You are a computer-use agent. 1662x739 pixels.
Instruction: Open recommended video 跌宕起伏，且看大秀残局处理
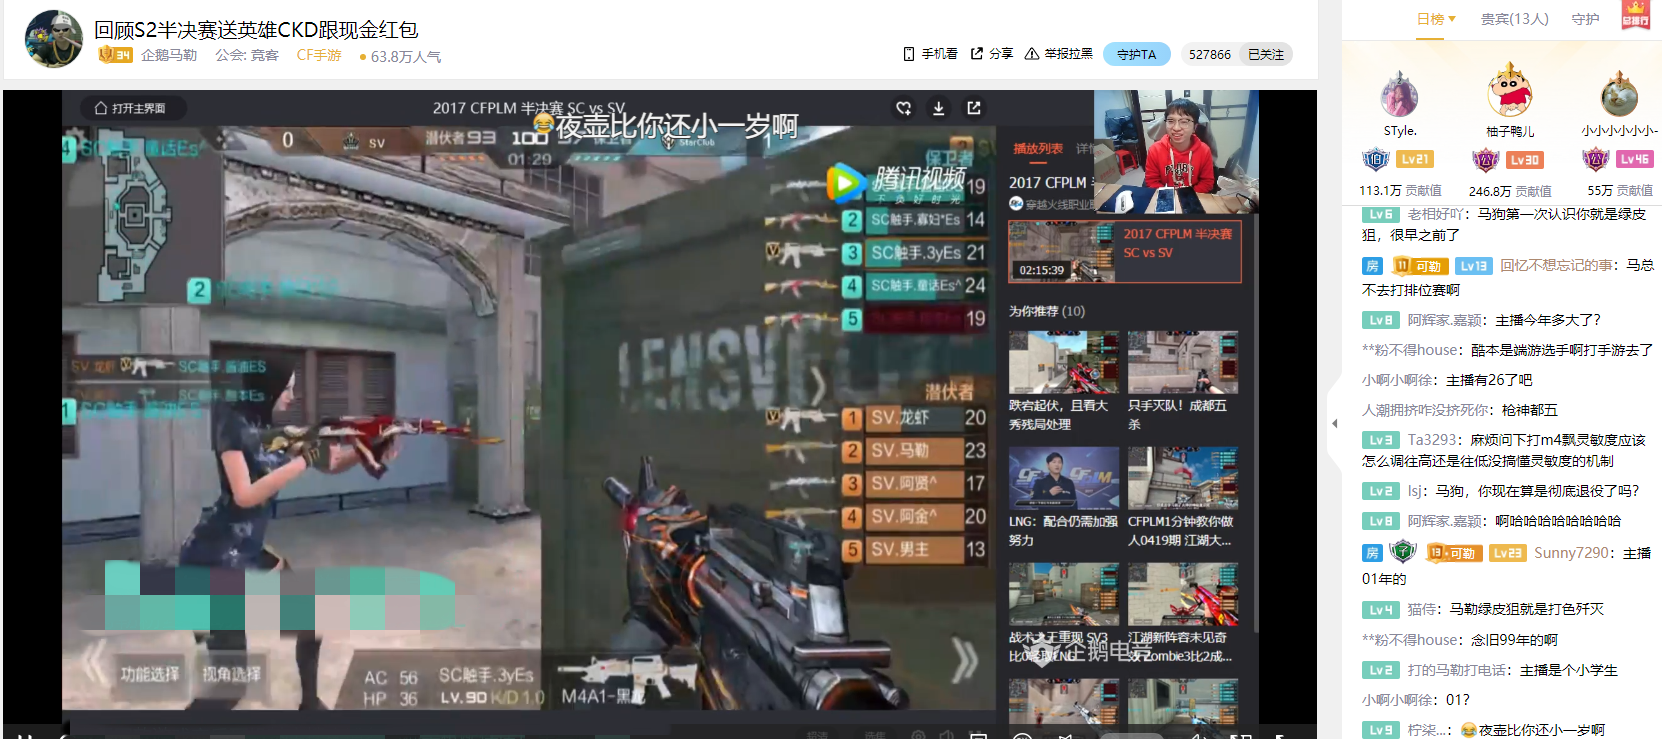point(1063,381)
